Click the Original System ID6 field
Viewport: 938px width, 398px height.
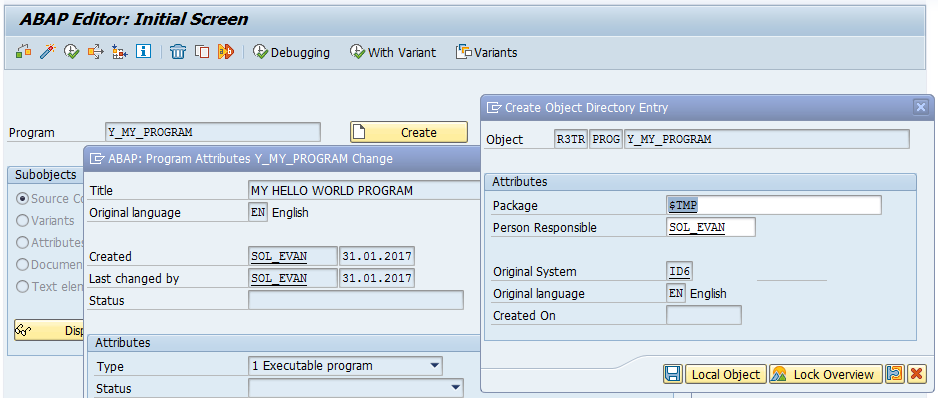click(x=680, y=271)
